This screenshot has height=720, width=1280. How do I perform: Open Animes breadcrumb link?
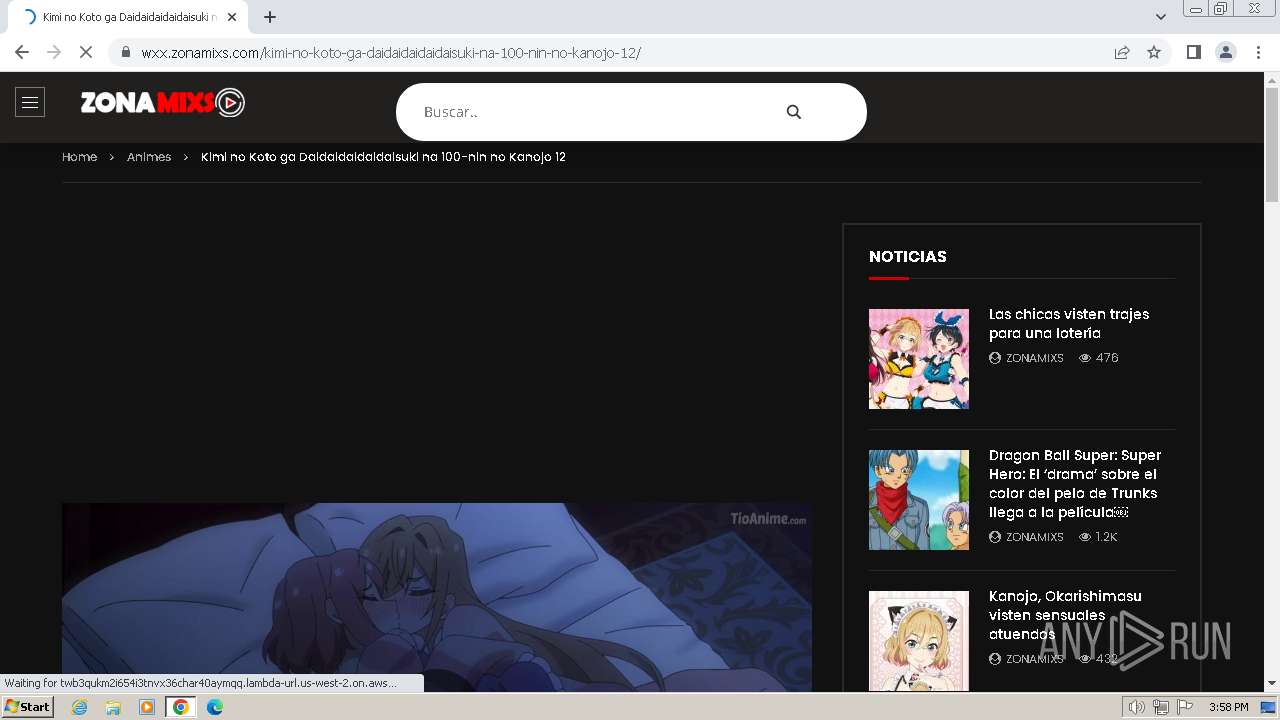click(149, 157)
